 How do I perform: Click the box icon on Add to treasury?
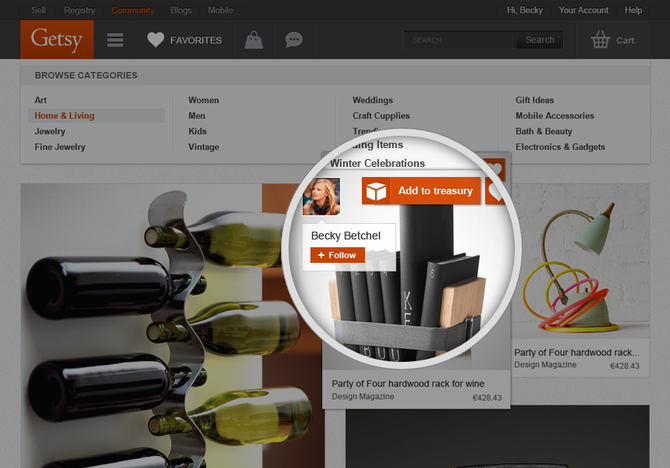(x=376, y=191)
